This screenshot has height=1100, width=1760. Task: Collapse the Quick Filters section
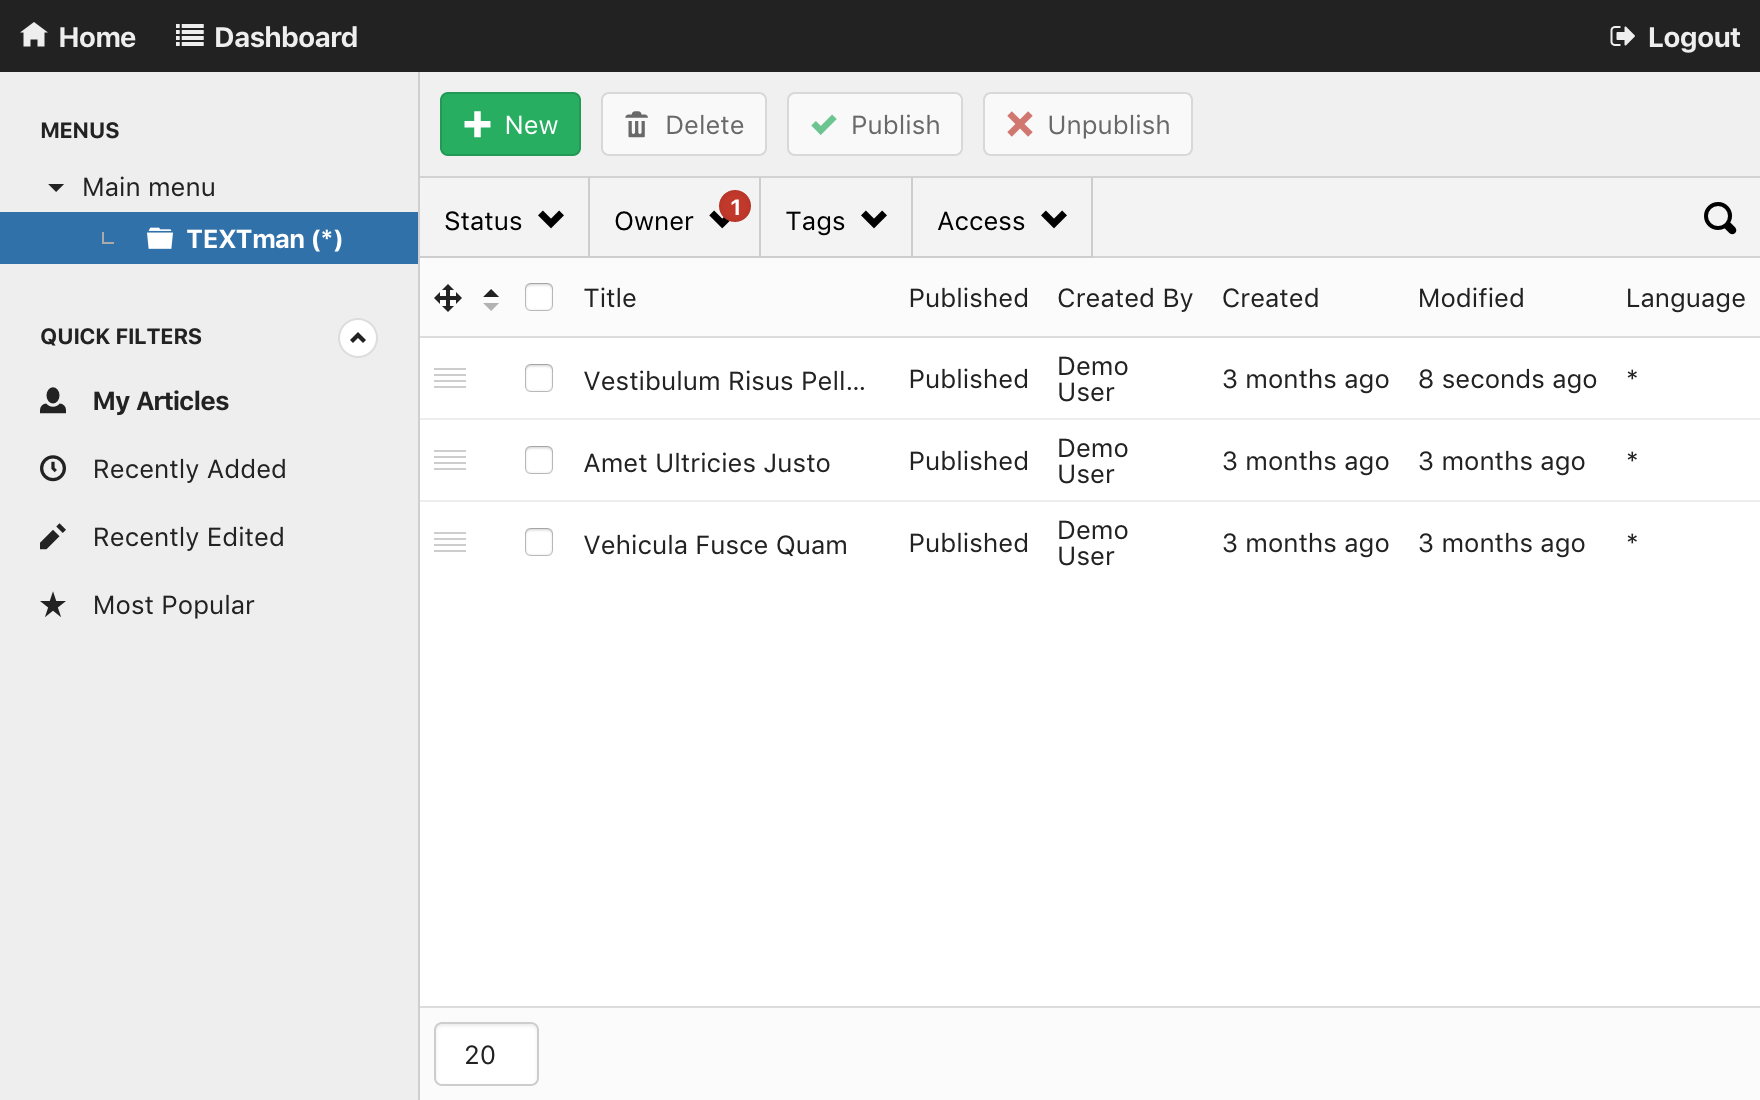click(x=358, y=338)
